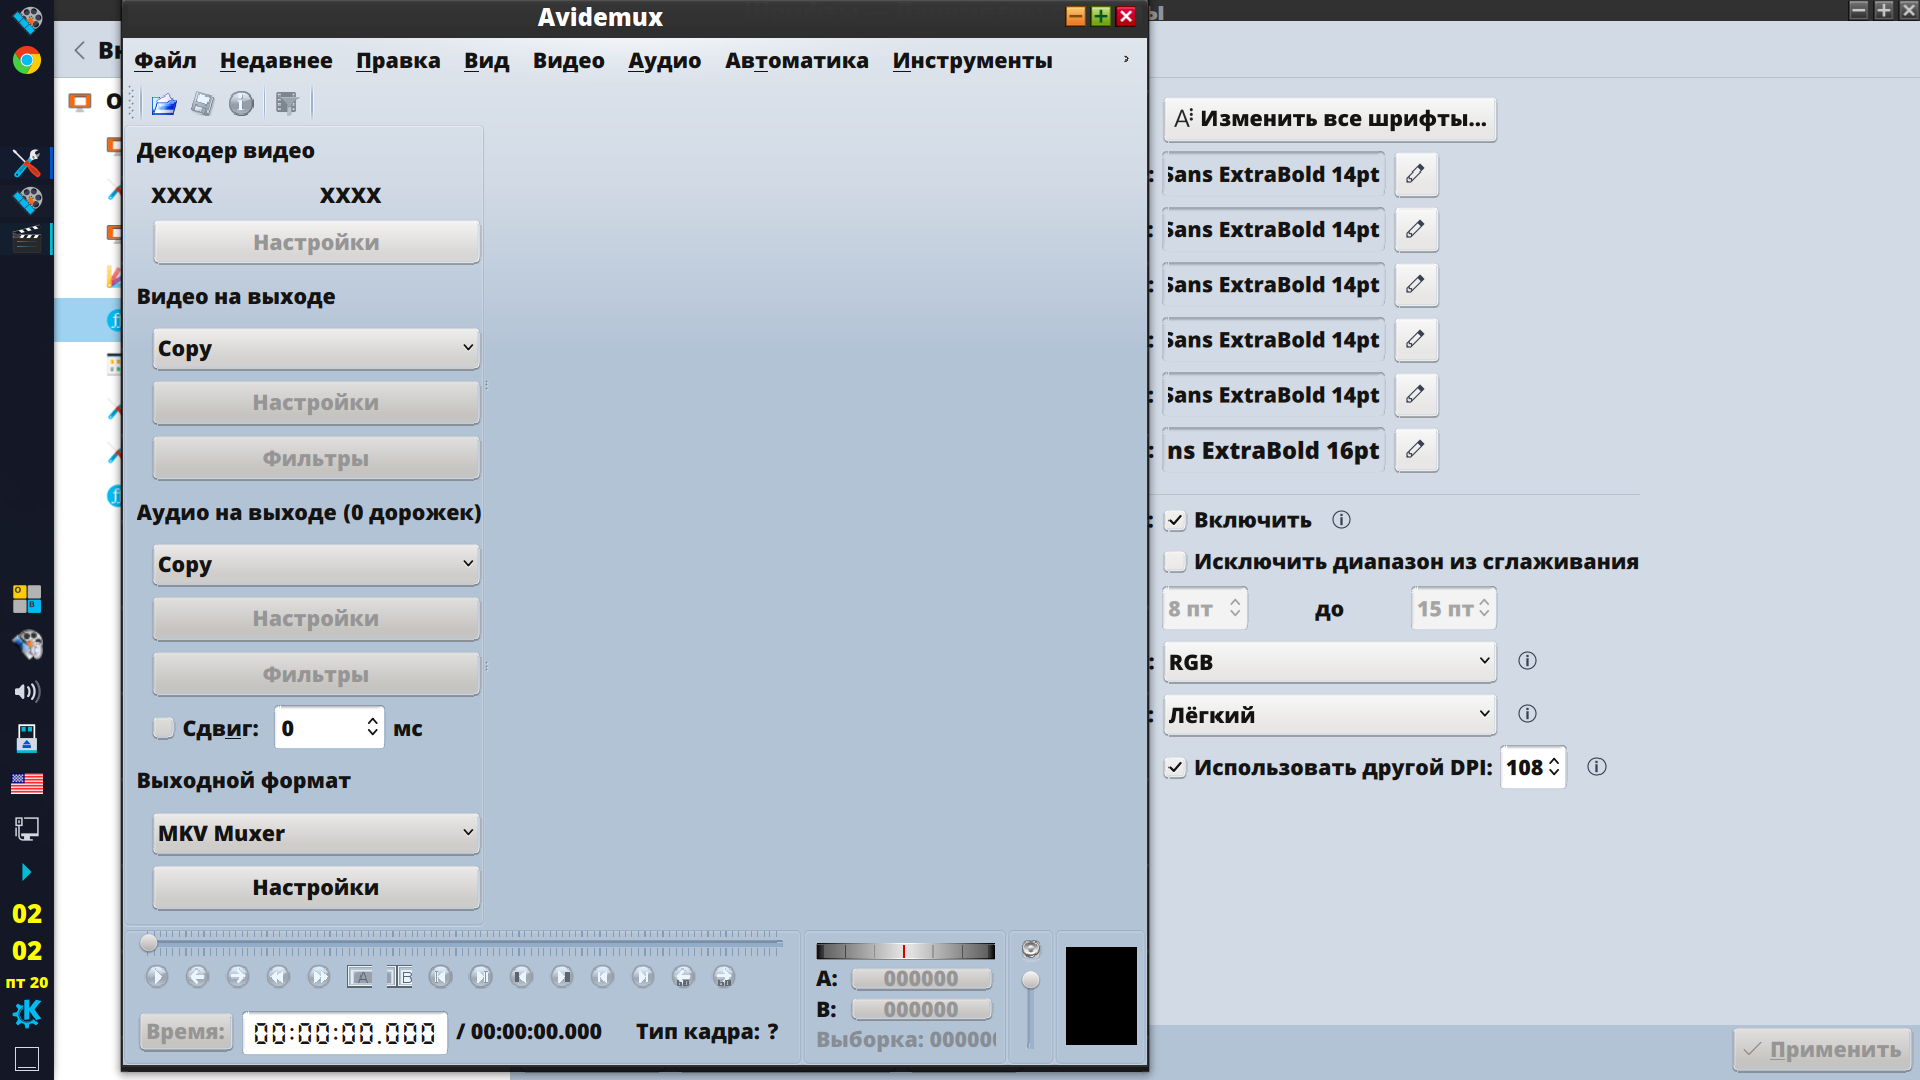Click the Open Video folder icon
Image resolution: width=1920 pixels, height=1080 pixels.
[x=164, y=104]
